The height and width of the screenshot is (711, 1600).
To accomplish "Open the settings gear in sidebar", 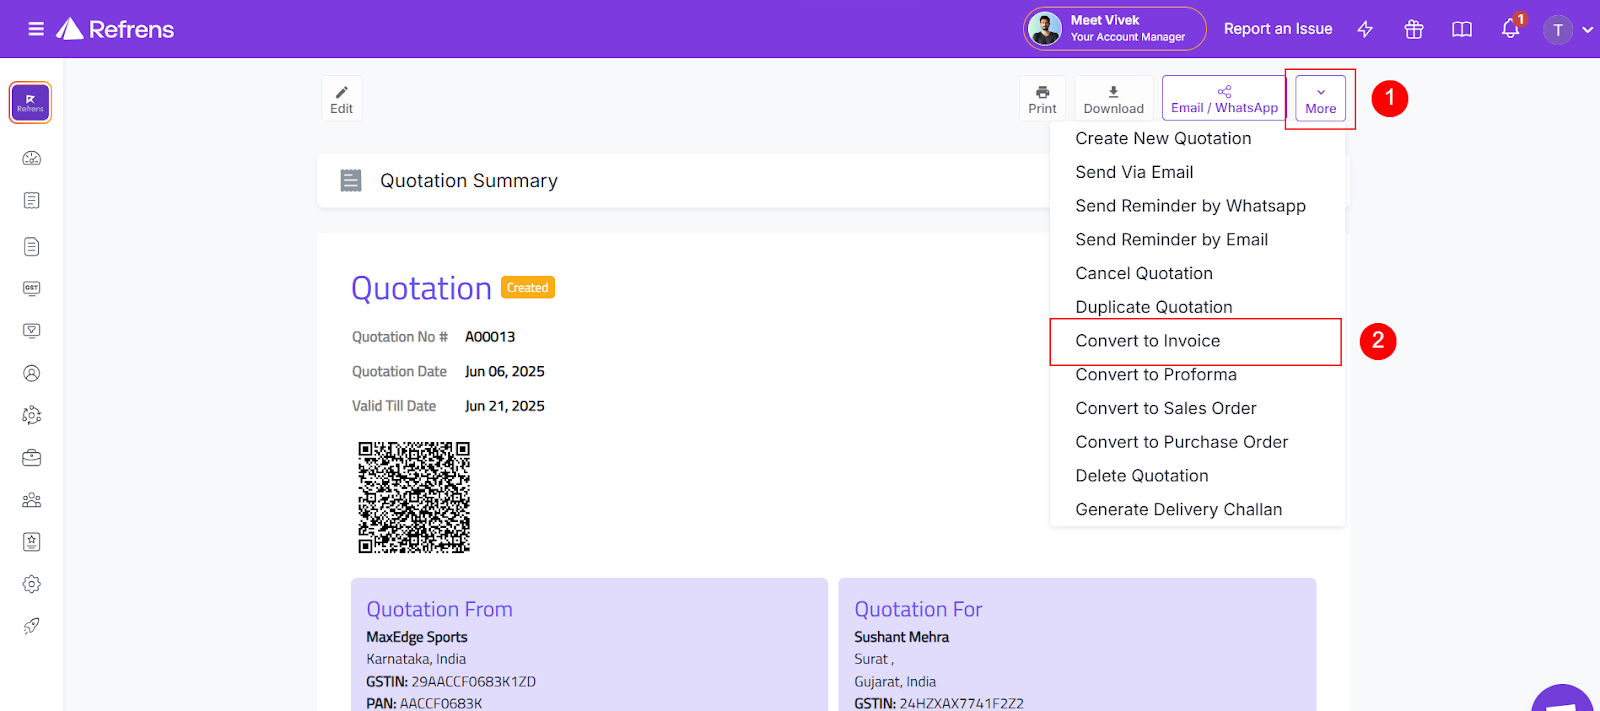I will (32, 584).
